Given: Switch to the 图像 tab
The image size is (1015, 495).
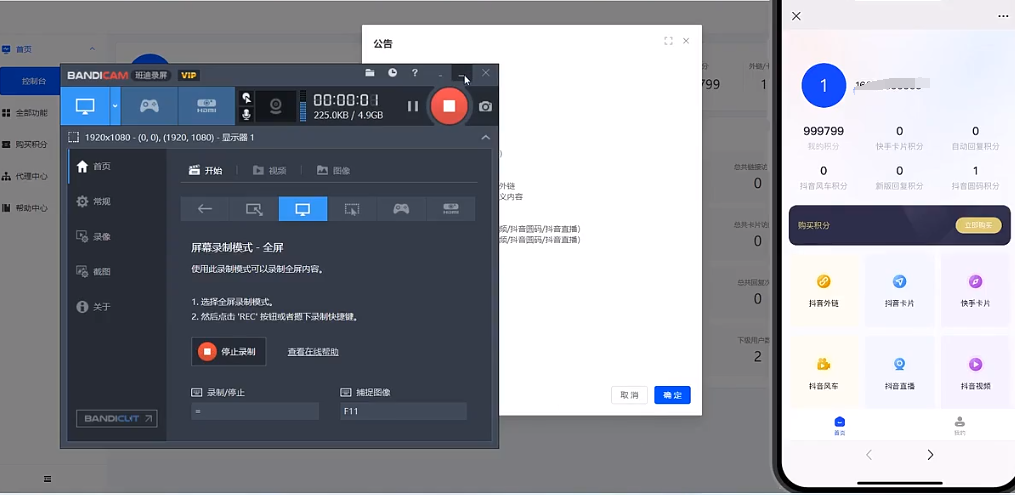Looking at the screenshot, I should pos(333,171).
